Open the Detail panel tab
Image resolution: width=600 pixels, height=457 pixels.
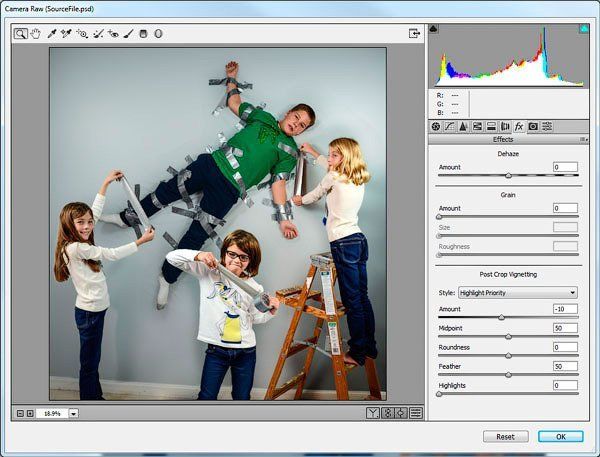coord(463,126)
